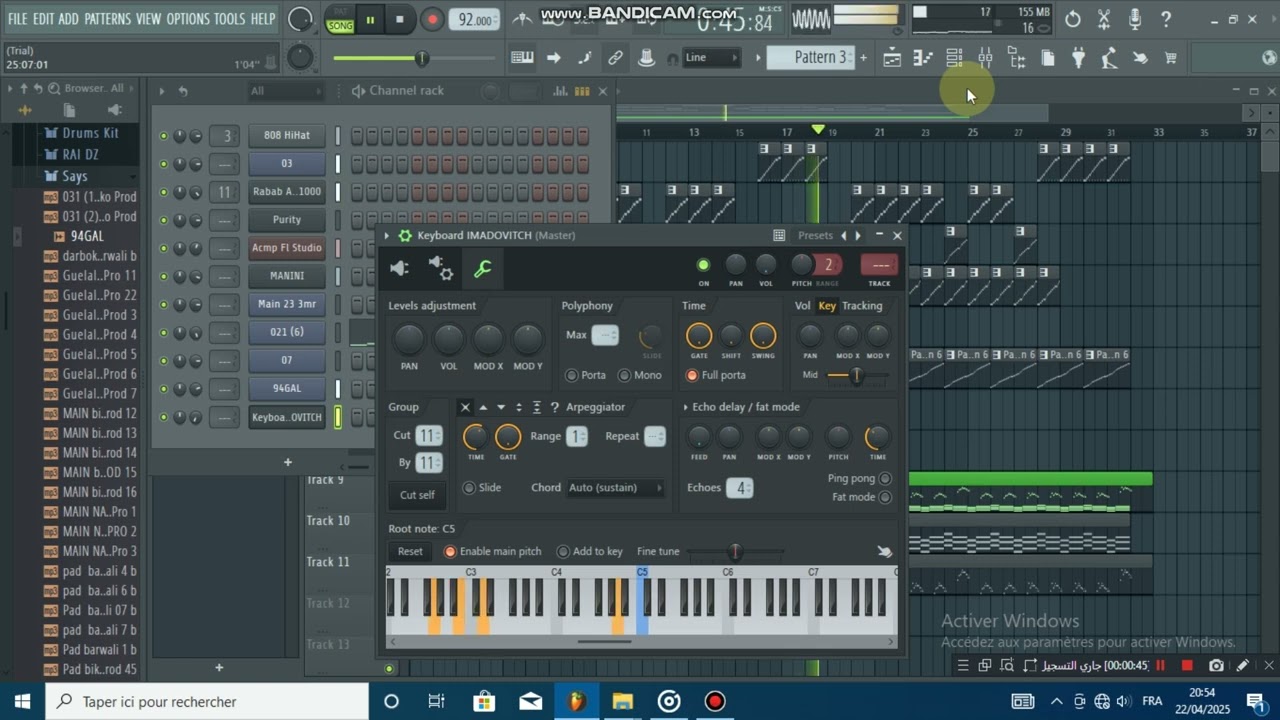Switch to the Vol tracking tab

[x=803, y=306]
